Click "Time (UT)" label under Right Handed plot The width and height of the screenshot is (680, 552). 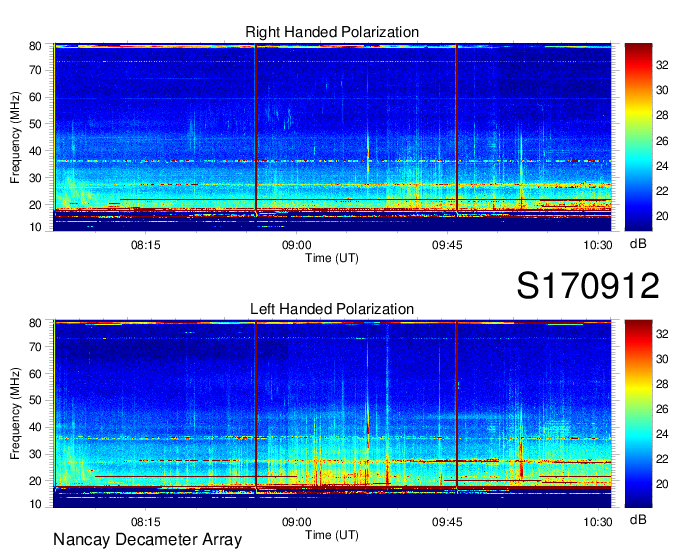point(332,258)
